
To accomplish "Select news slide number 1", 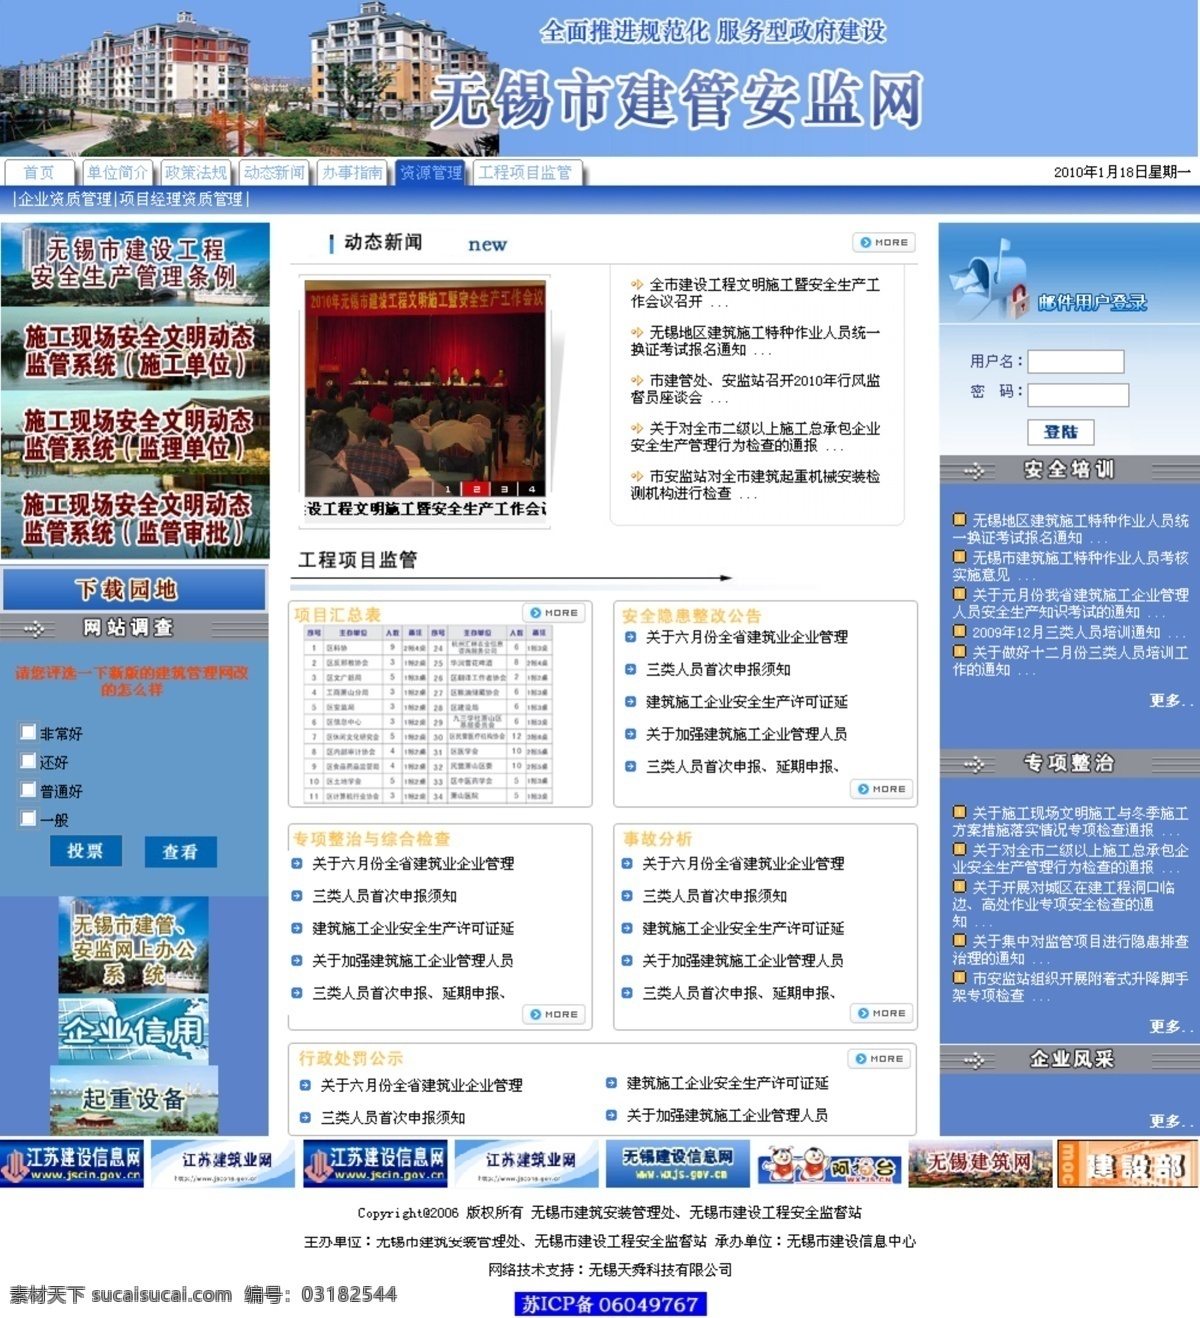I will [x=448, y=489].
